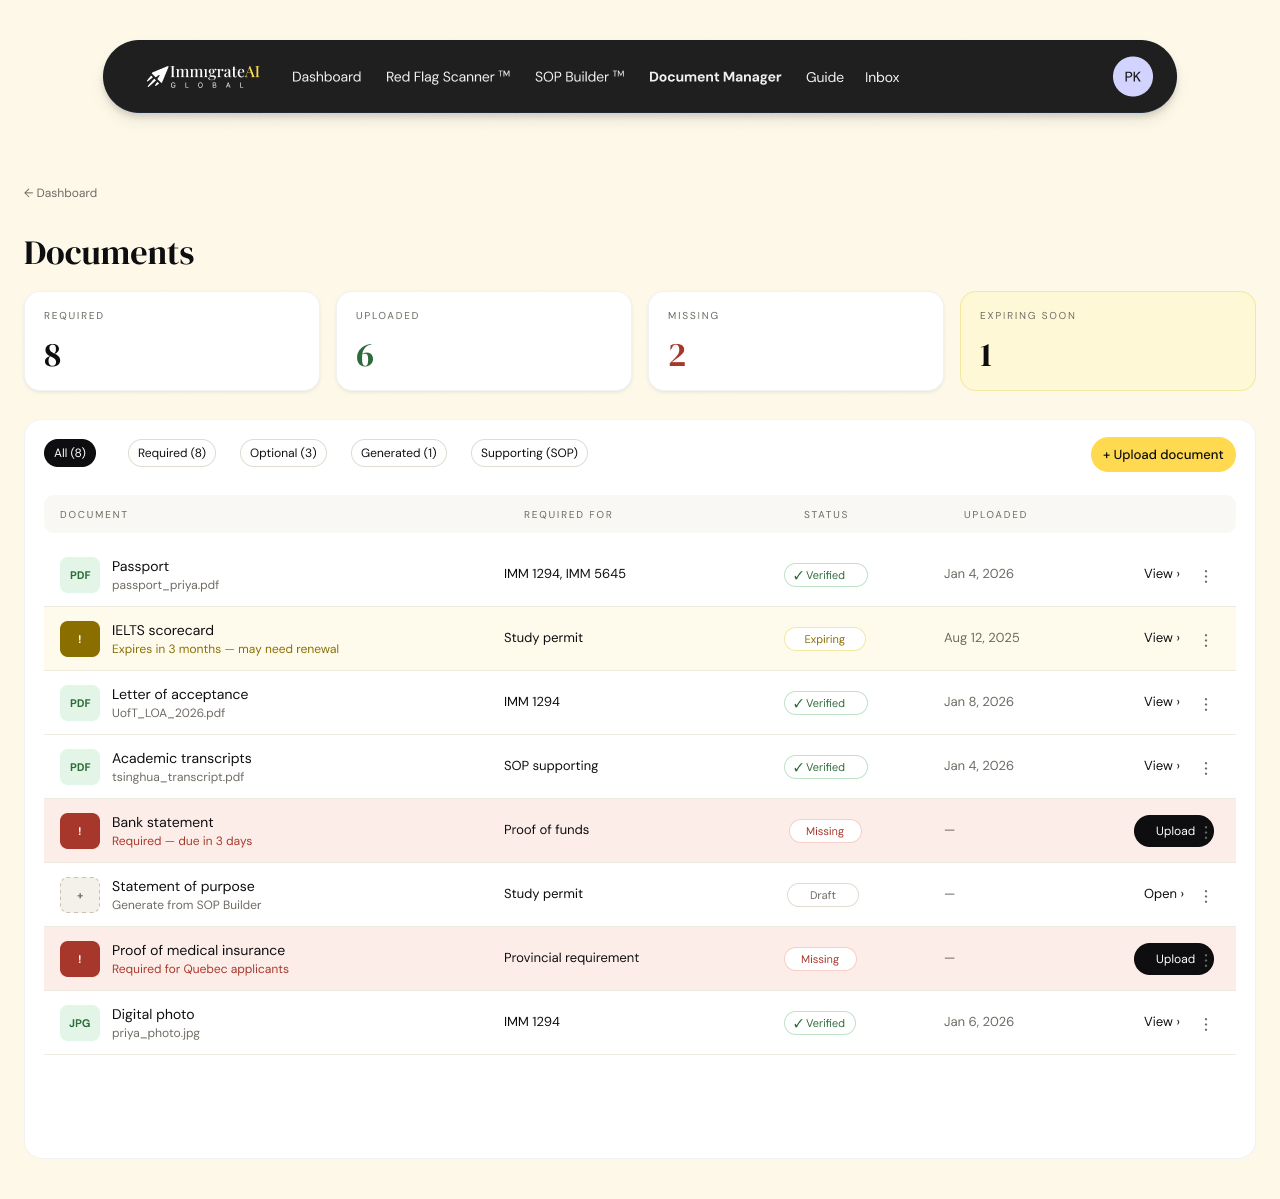Open the Inbox
This screenshot has width=1280, height=1199.
882,77
